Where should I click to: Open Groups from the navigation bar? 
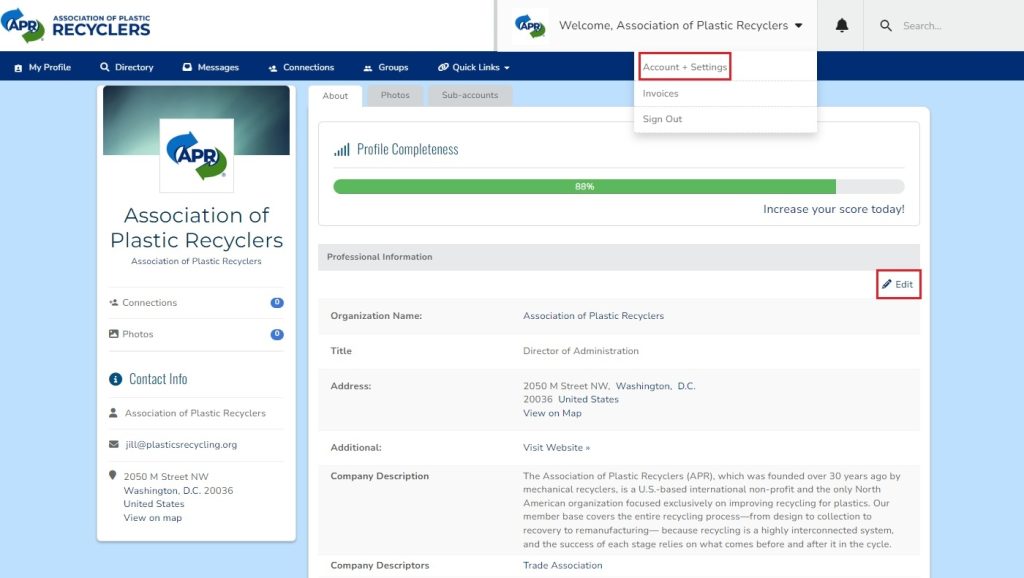tap(386, 67)
